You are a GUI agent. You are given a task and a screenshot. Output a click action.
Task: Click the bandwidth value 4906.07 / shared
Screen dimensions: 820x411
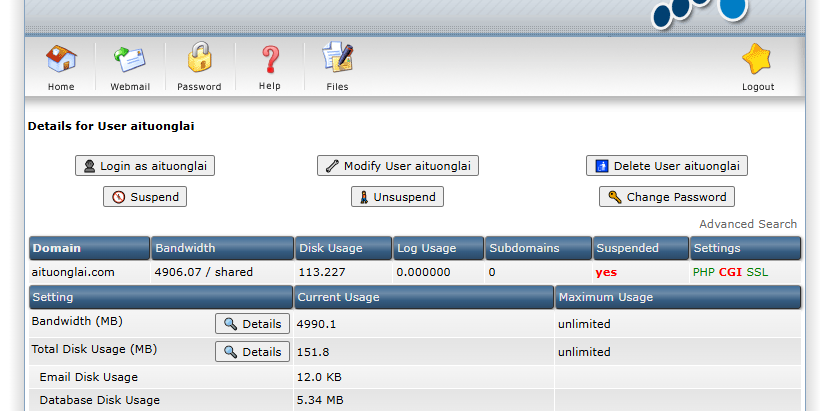203,272
